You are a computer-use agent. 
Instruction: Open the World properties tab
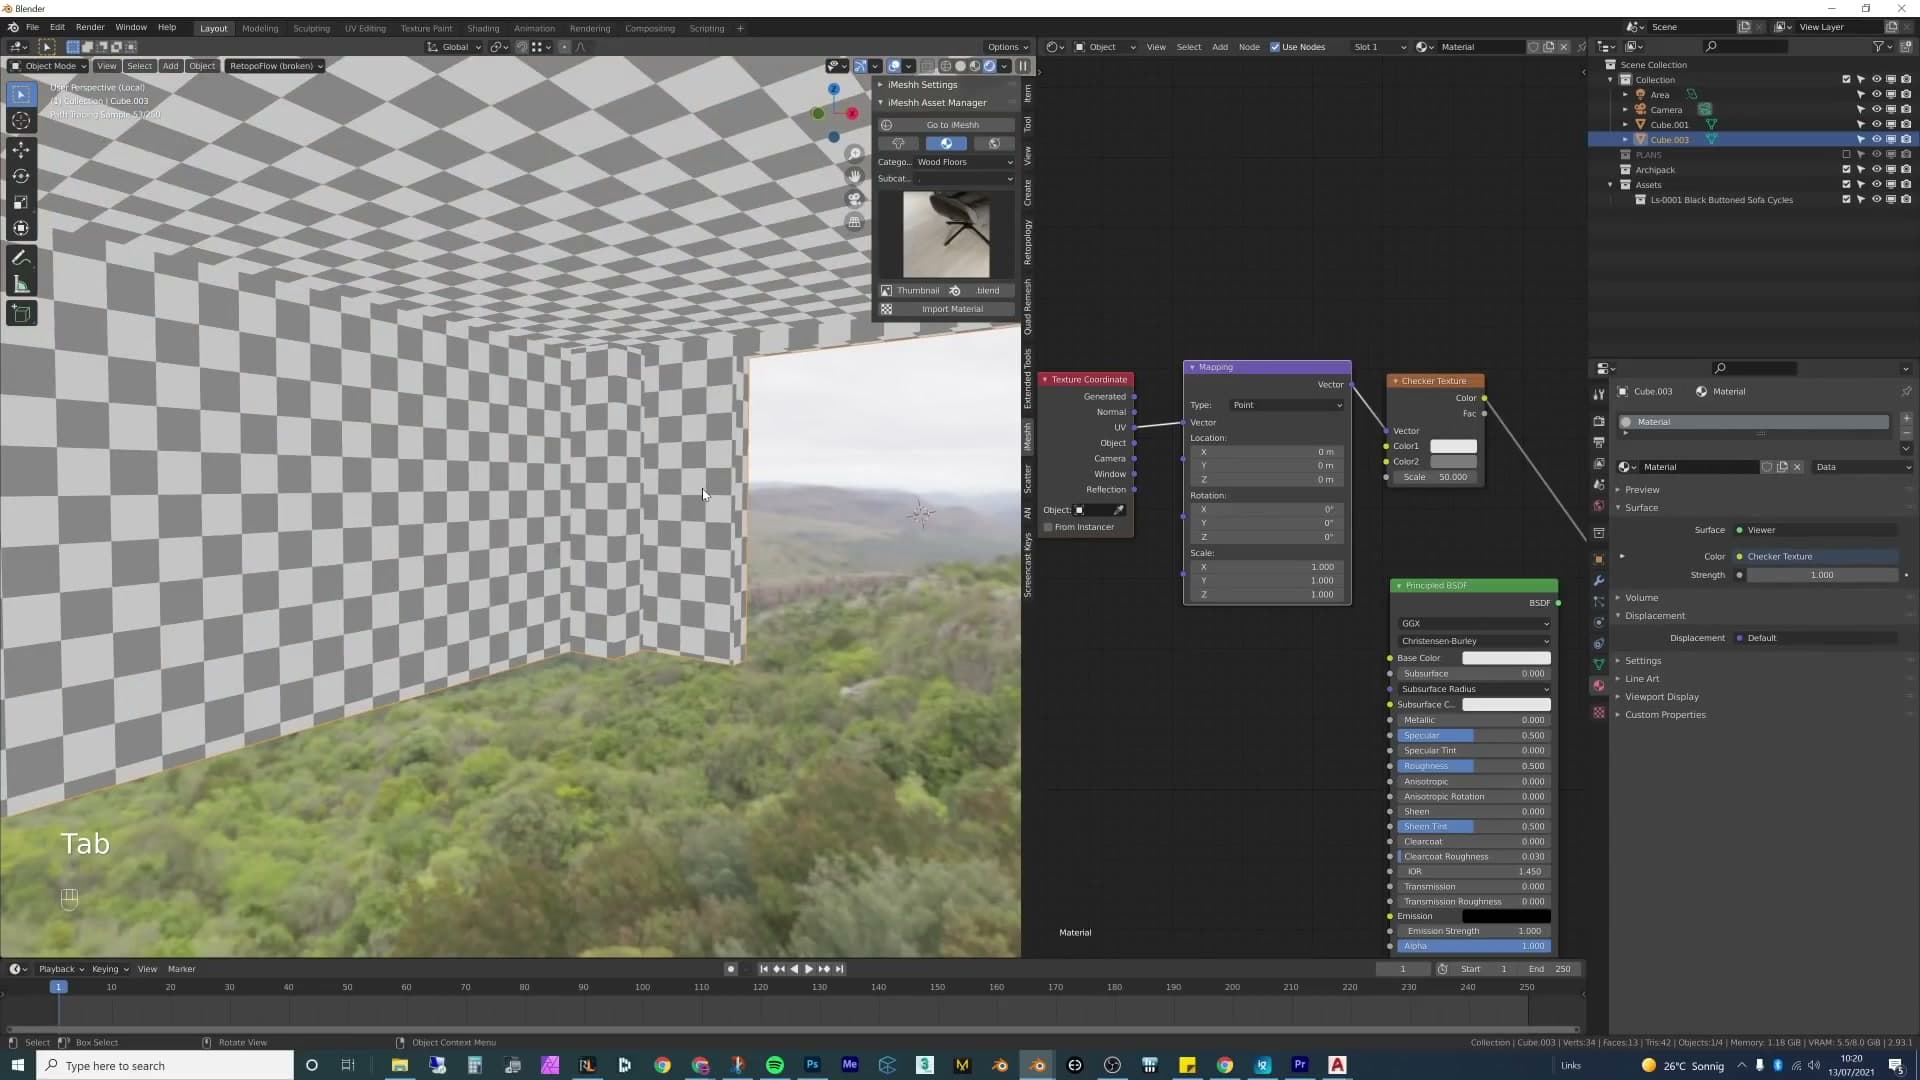pyautogui.click(x=1598, y=506)
